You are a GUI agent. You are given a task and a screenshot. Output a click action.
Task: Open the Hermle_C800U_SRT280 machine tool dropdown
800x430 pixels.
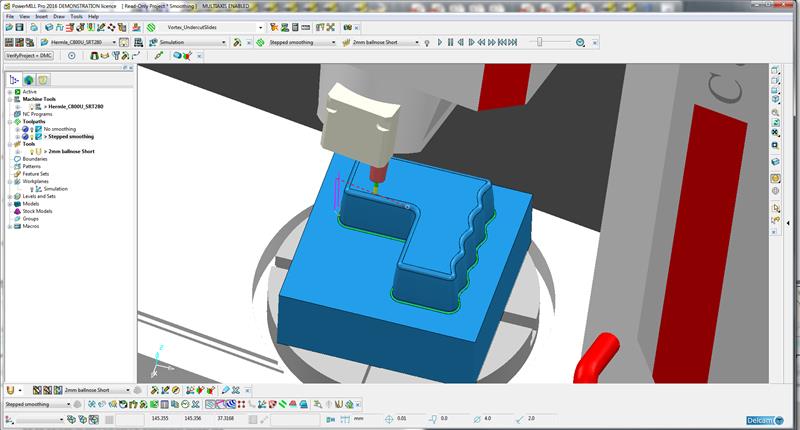(114, 42)
